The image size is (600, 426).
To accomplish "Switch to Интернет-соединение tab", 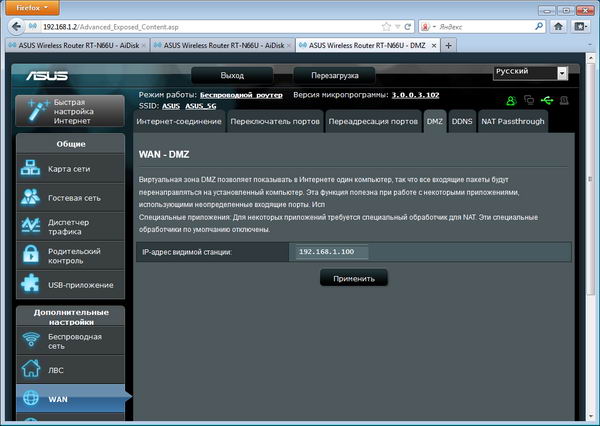I will tap(179, 121).
